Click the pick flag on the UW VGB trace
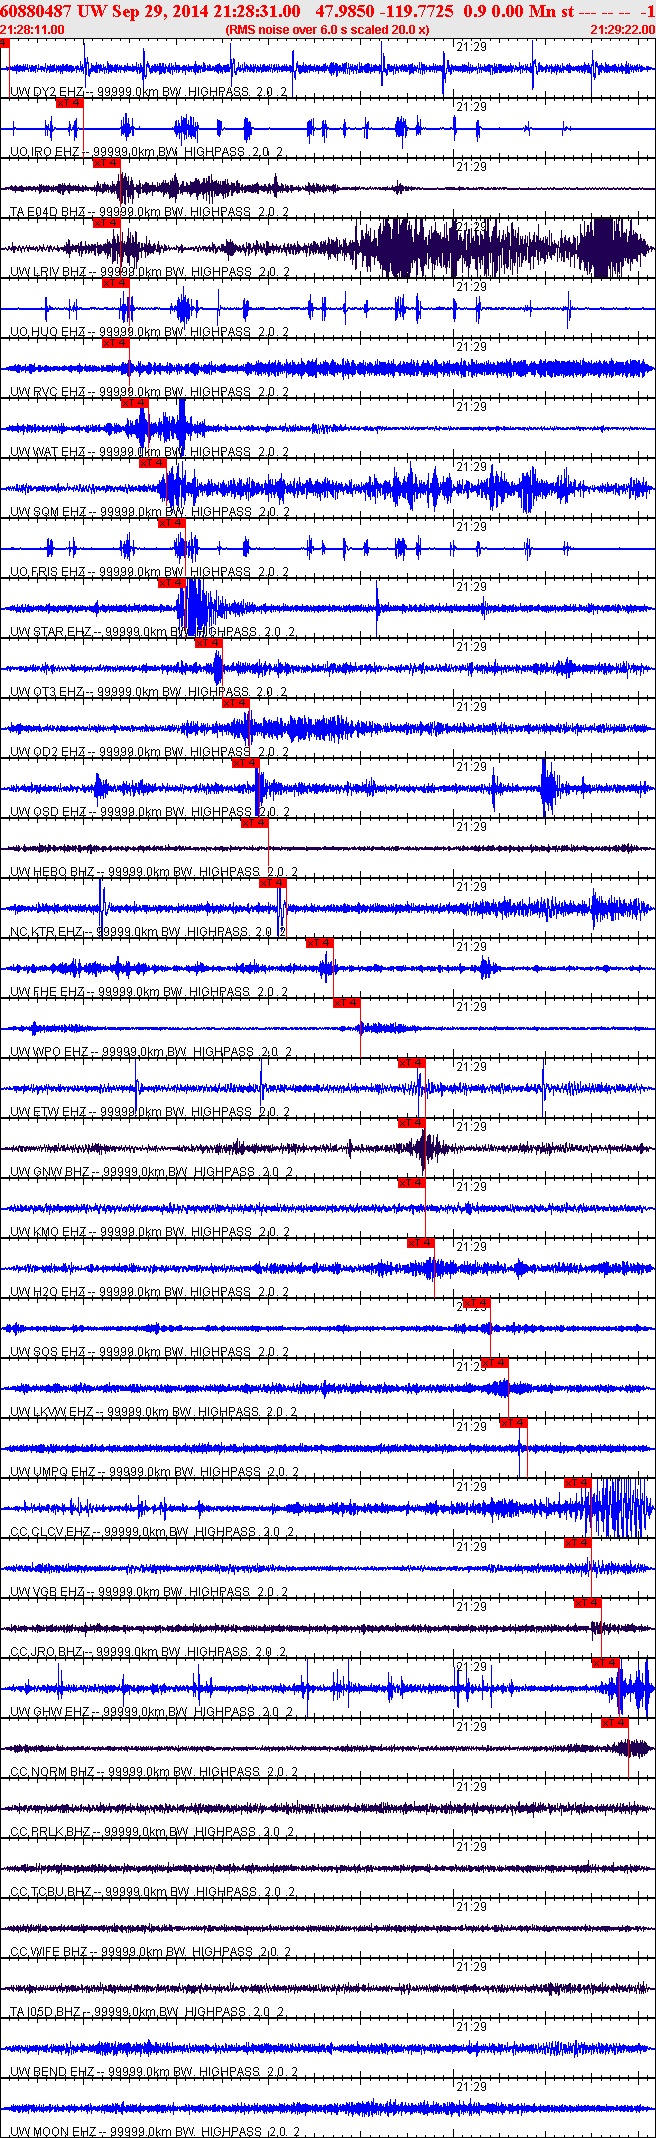Viewport: 656px width, 2138px height. [x=577, y=1542]
